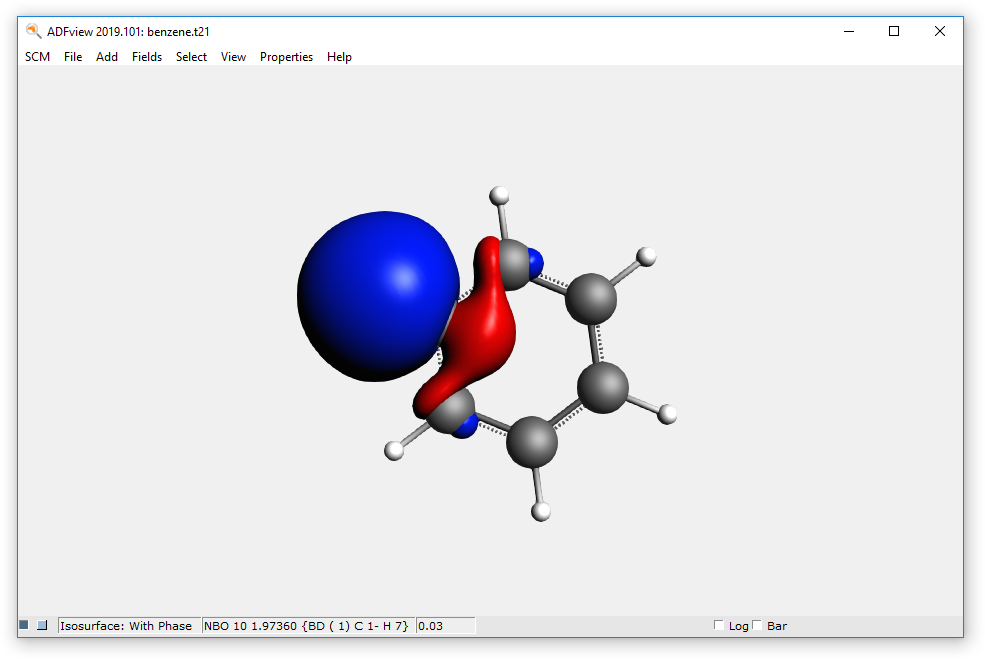Open the NBO 10 field selector dropdown

pyautogui.click(x=308, y=625)
